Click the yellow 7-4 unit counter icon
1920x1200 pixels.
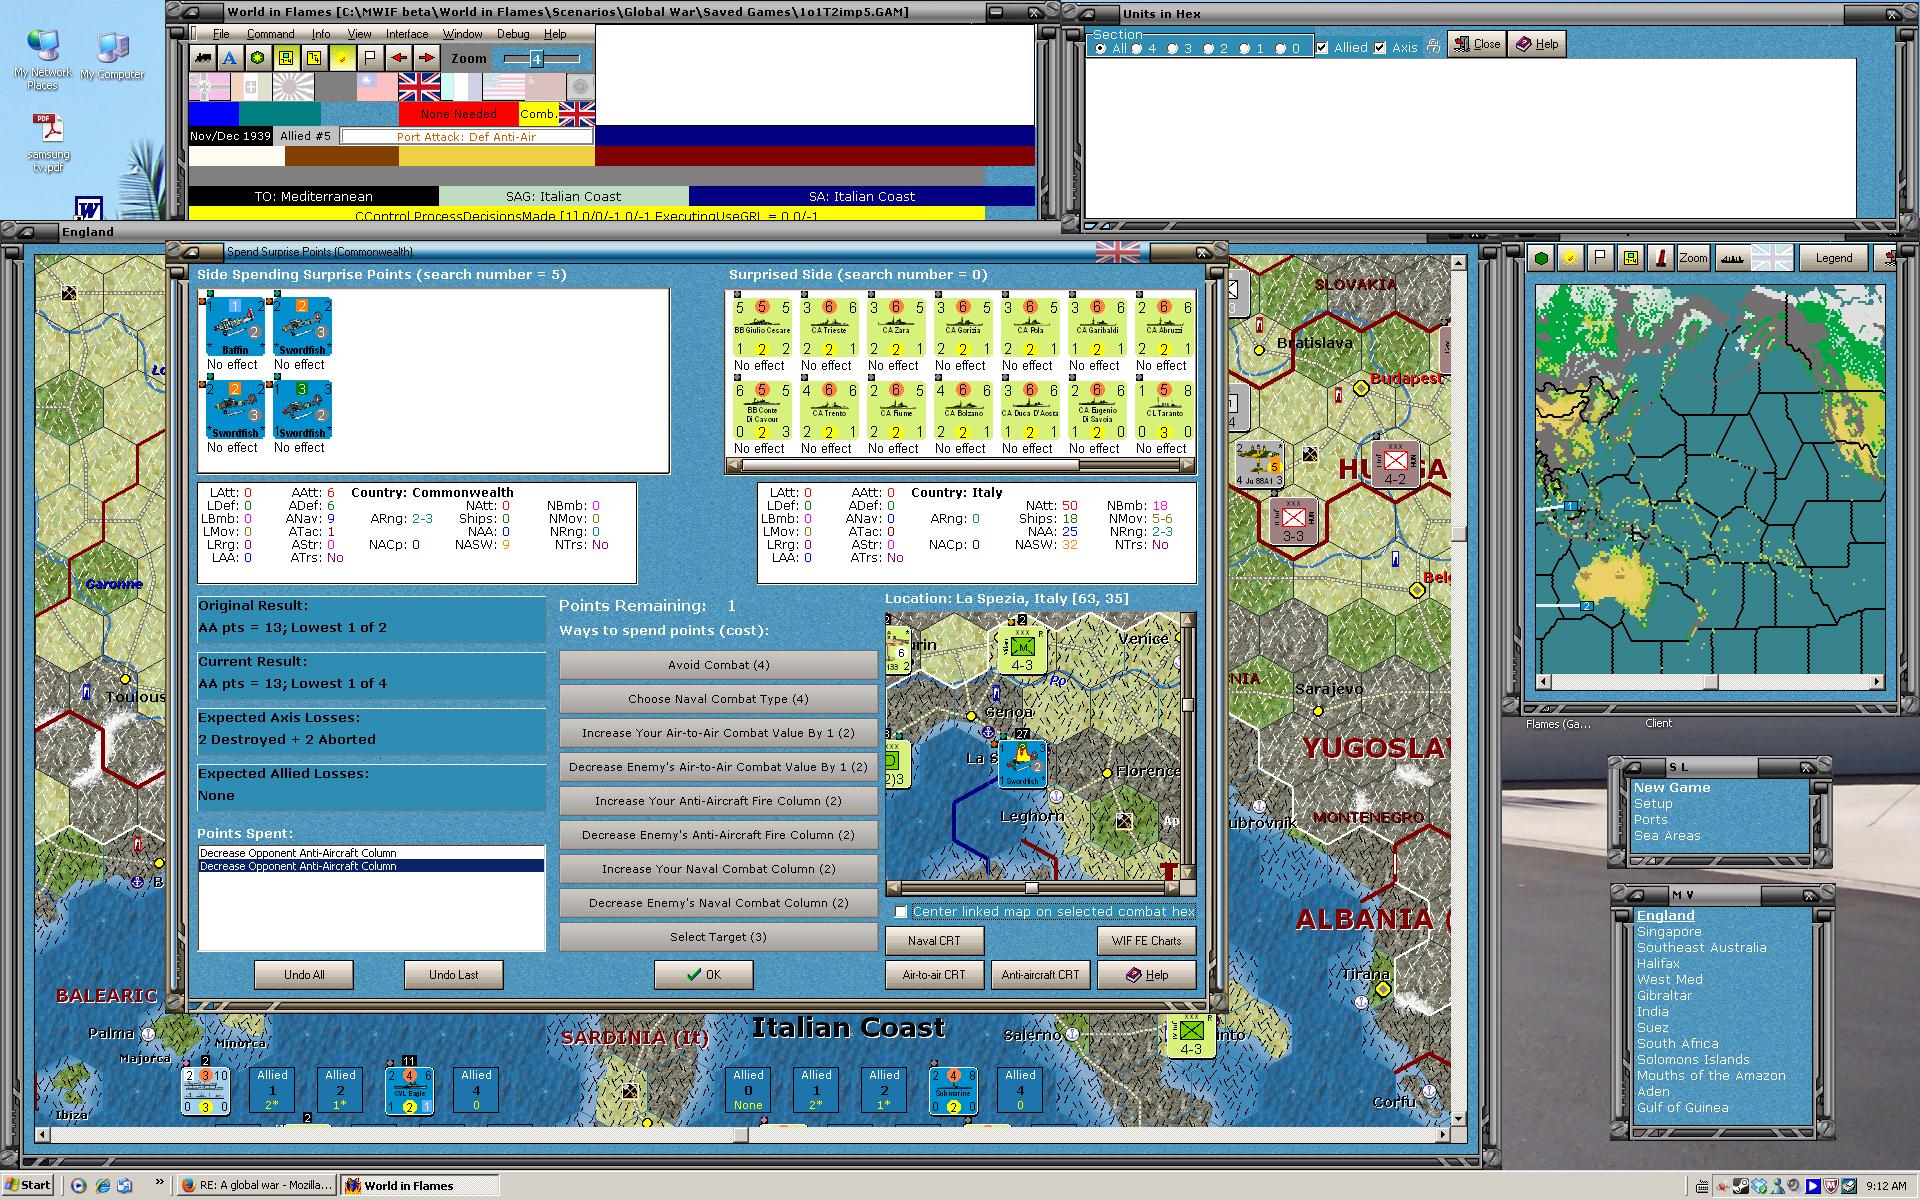(286, 58)
